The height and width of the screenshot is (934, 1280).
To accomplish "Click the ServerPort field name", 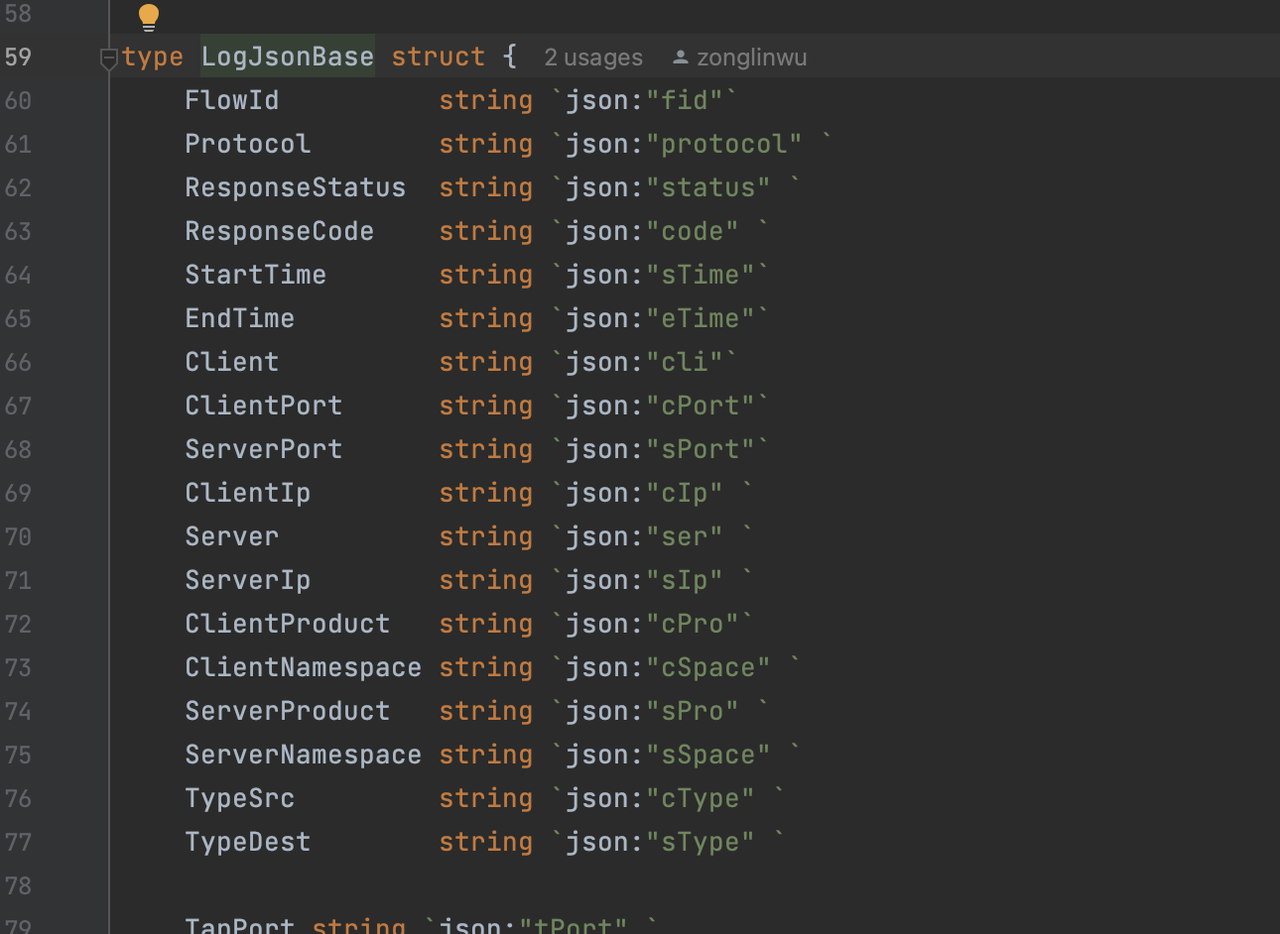I will [263, 449].
